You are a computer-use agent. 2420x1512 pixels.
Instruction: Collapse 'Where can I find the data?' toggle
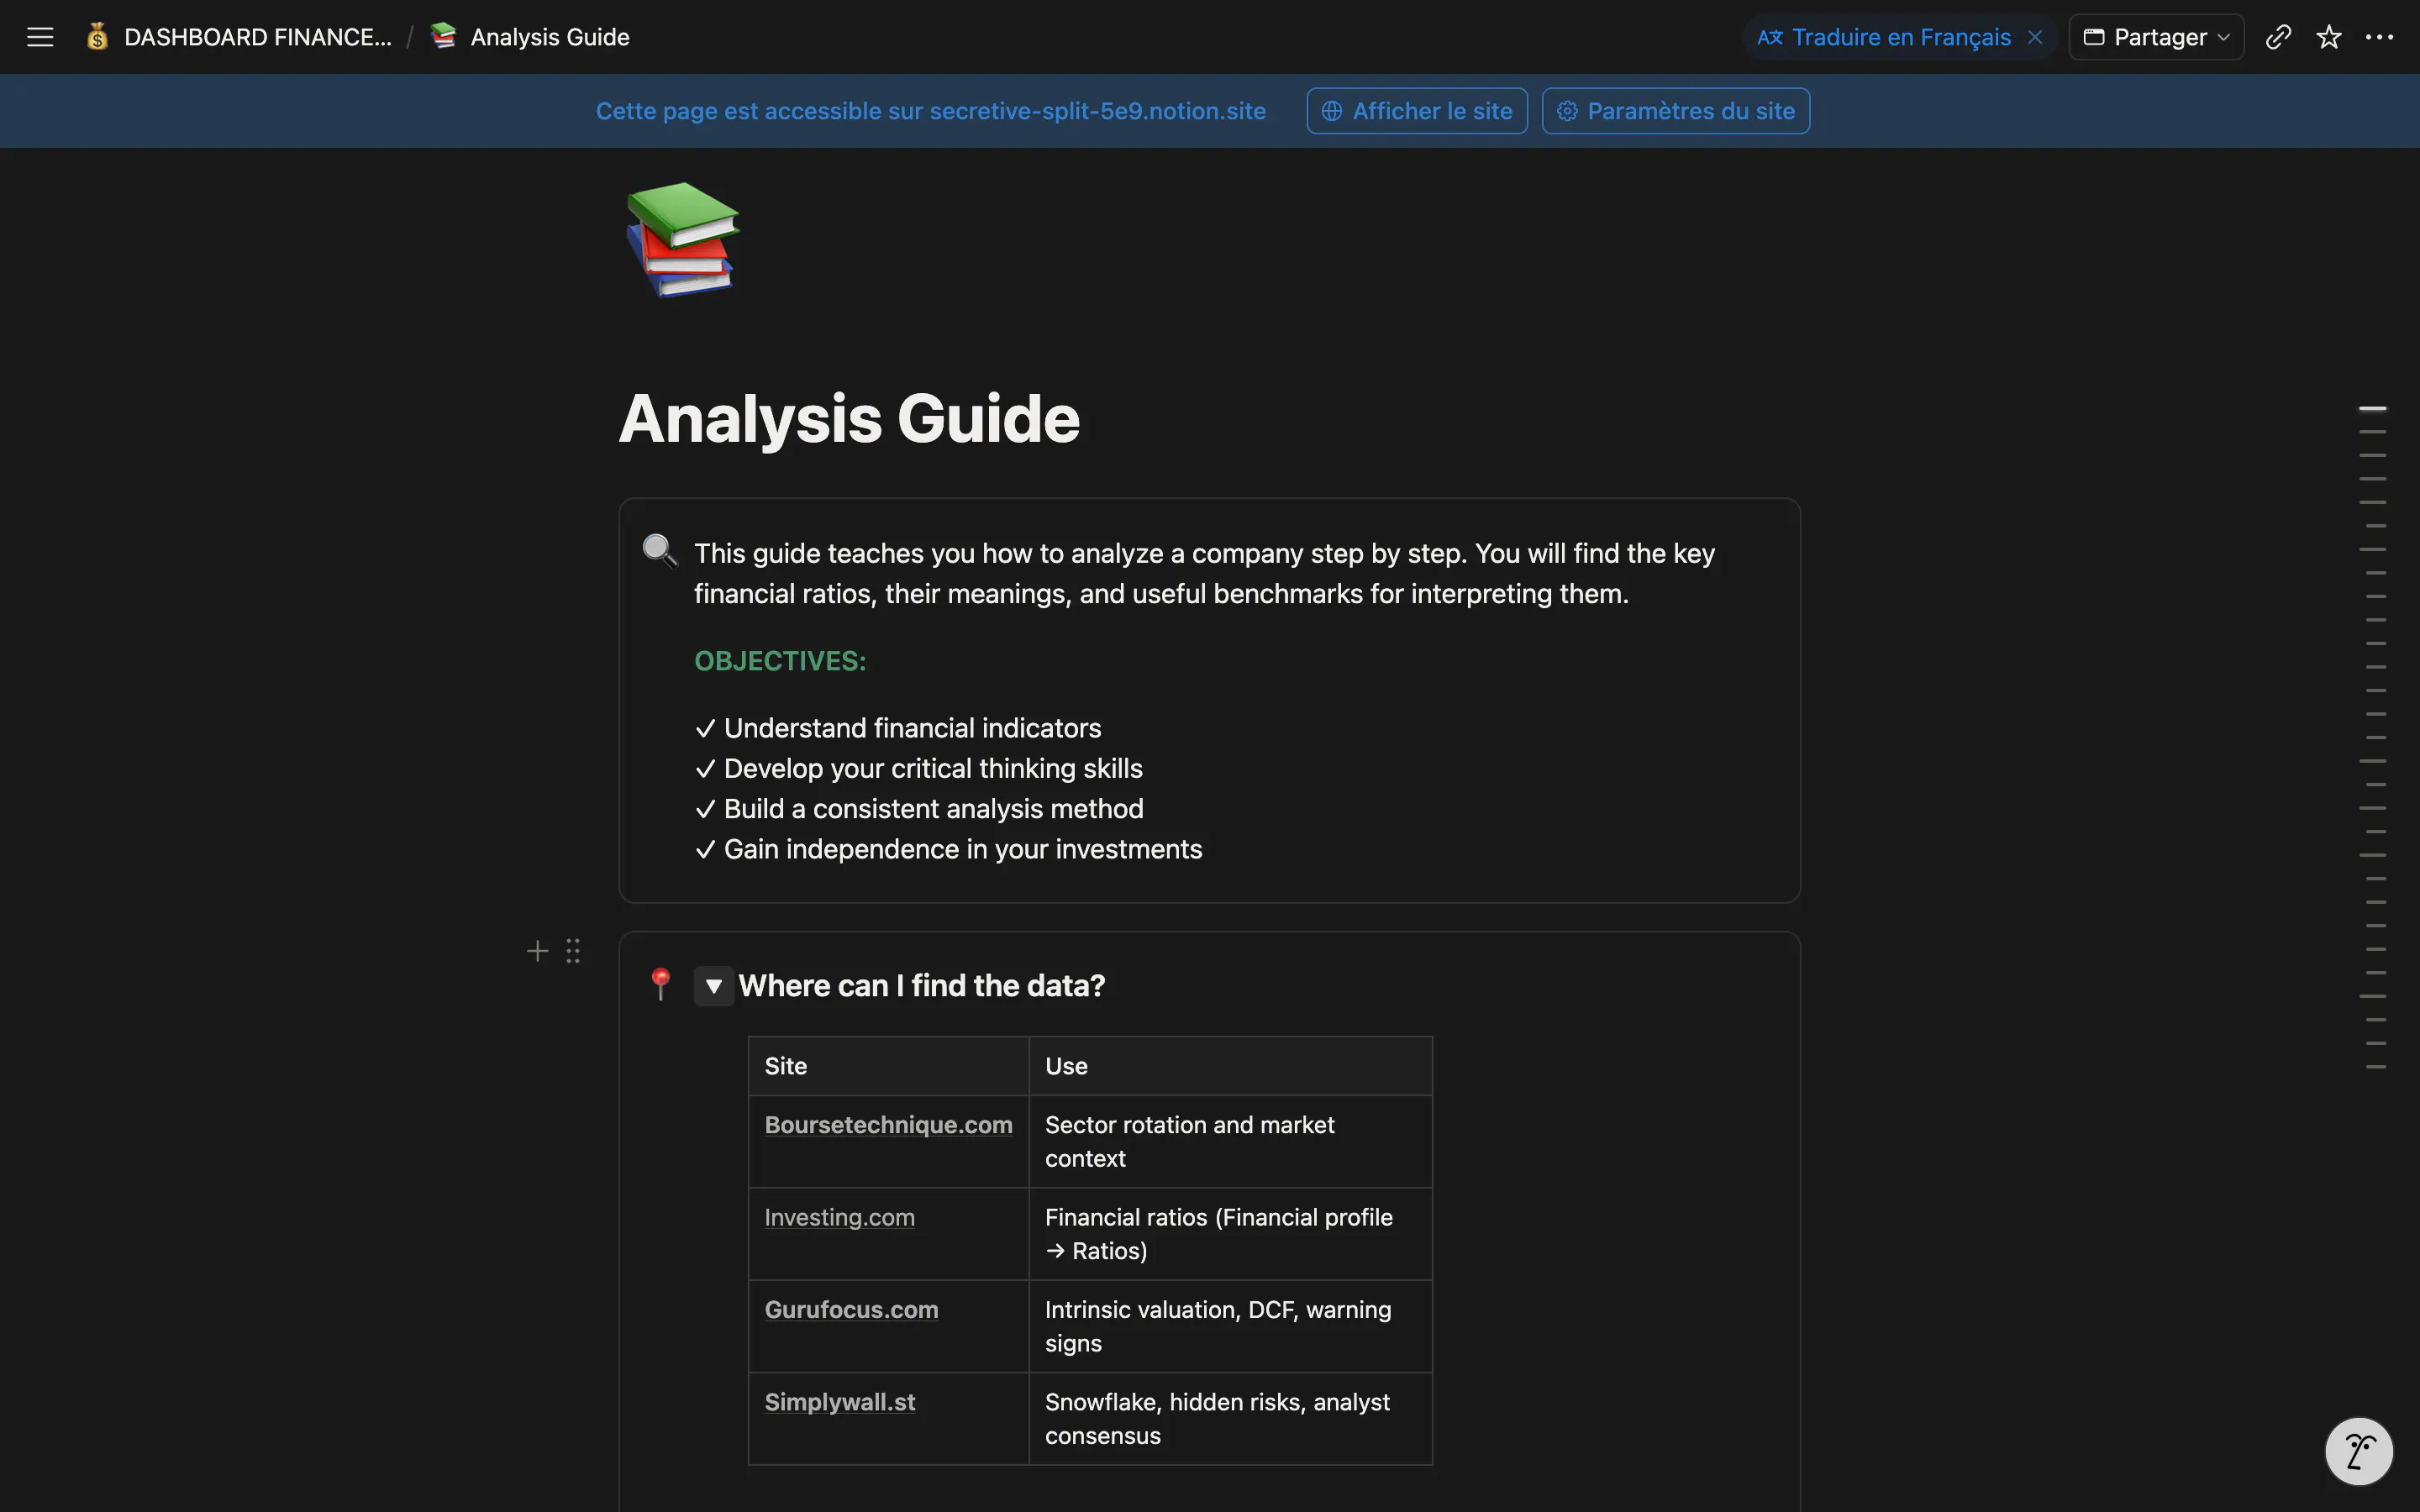click(713, 986)
